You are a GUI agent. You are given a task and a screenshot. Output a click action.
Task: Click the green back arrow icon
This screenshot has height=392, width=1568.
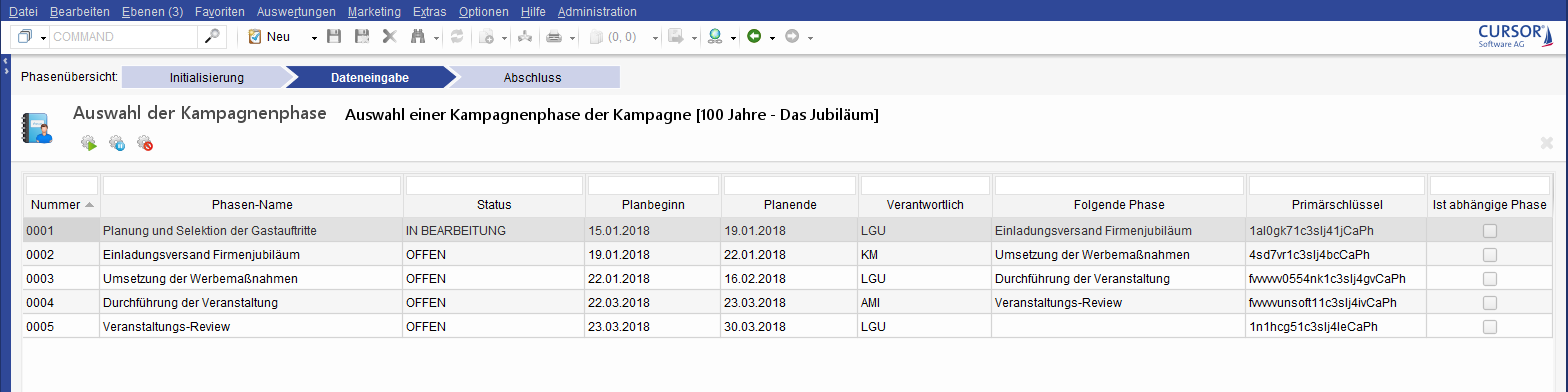click(754, 37)
